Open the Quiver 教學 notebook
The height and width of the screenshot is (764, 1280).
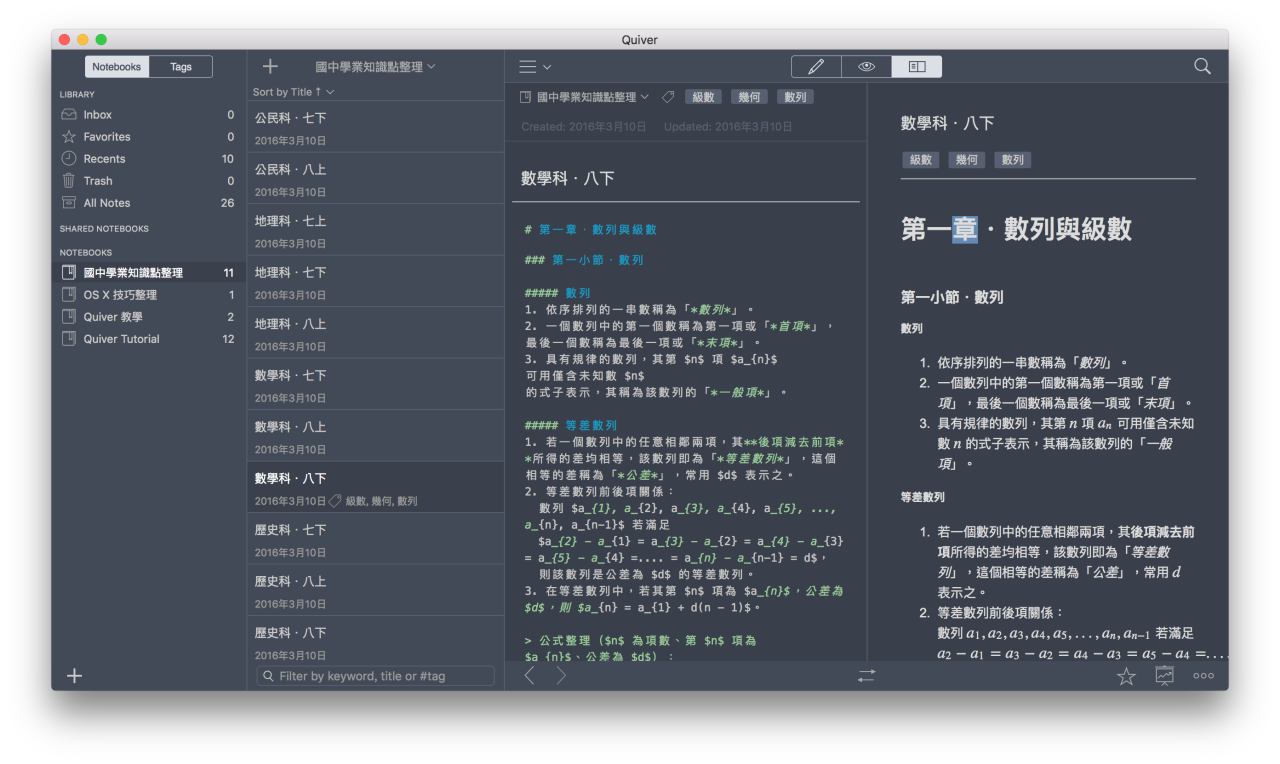pyautogui.click(x=148, y=317)
